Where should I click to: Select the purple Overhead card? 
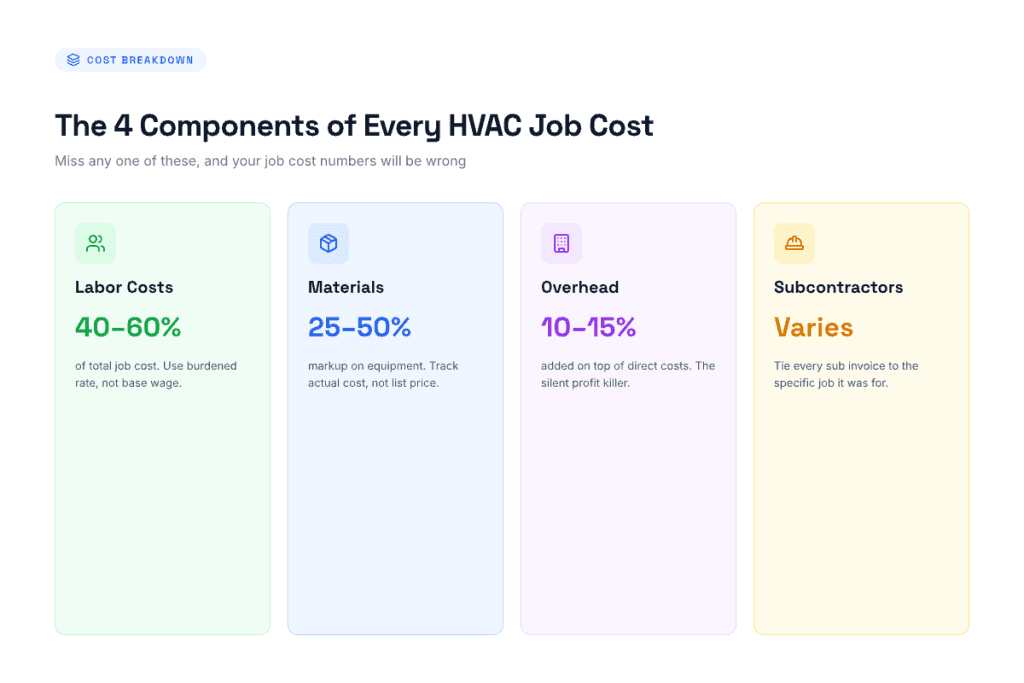point(628,500)
